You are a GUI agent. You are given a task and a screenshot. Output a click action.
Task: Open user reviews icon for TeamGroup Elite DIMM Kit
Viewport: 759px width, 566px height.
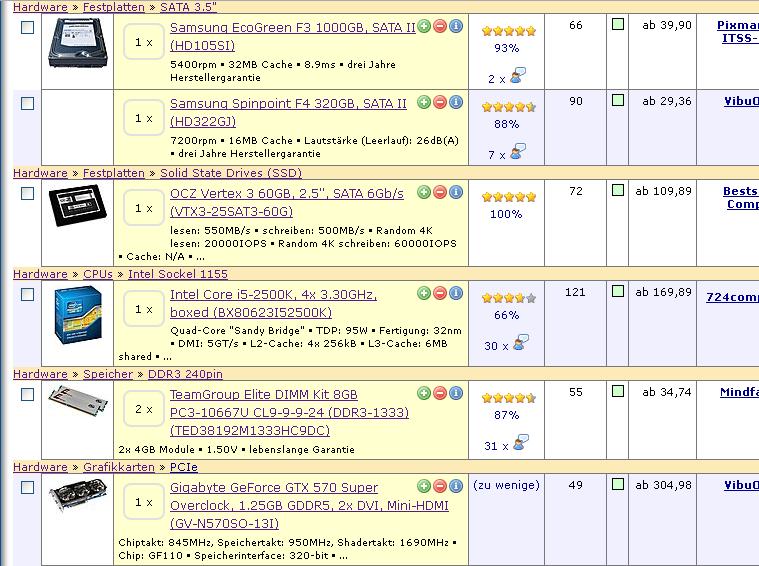click(x=521, y=443)
